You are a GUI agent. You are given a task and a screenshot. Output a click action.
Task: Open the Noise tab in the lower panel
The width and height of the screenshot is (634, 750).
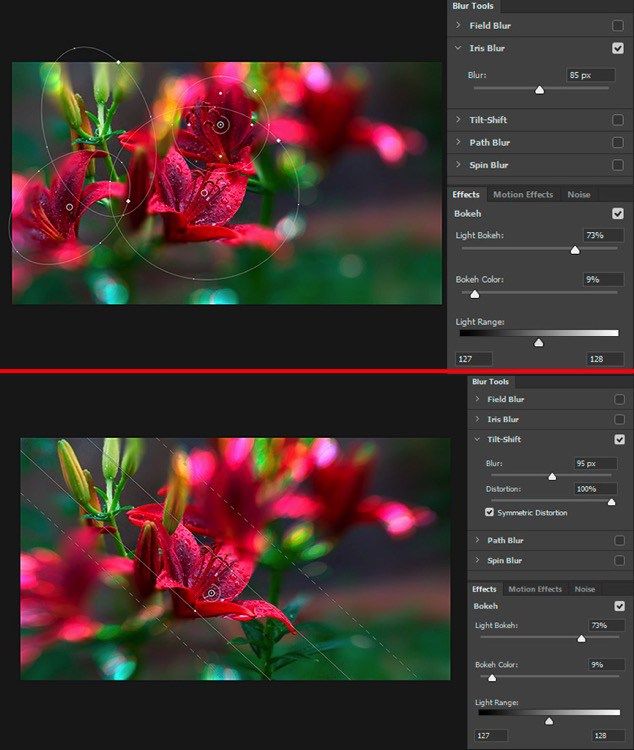point(584,589)
